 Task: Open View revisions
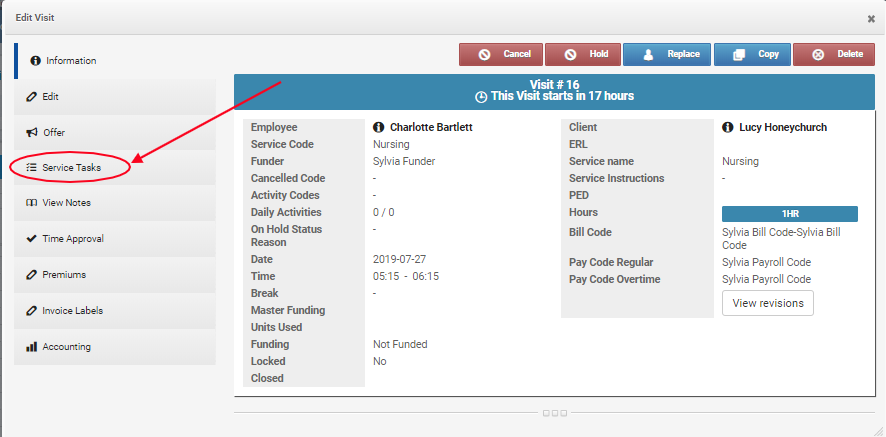[767, 303]
